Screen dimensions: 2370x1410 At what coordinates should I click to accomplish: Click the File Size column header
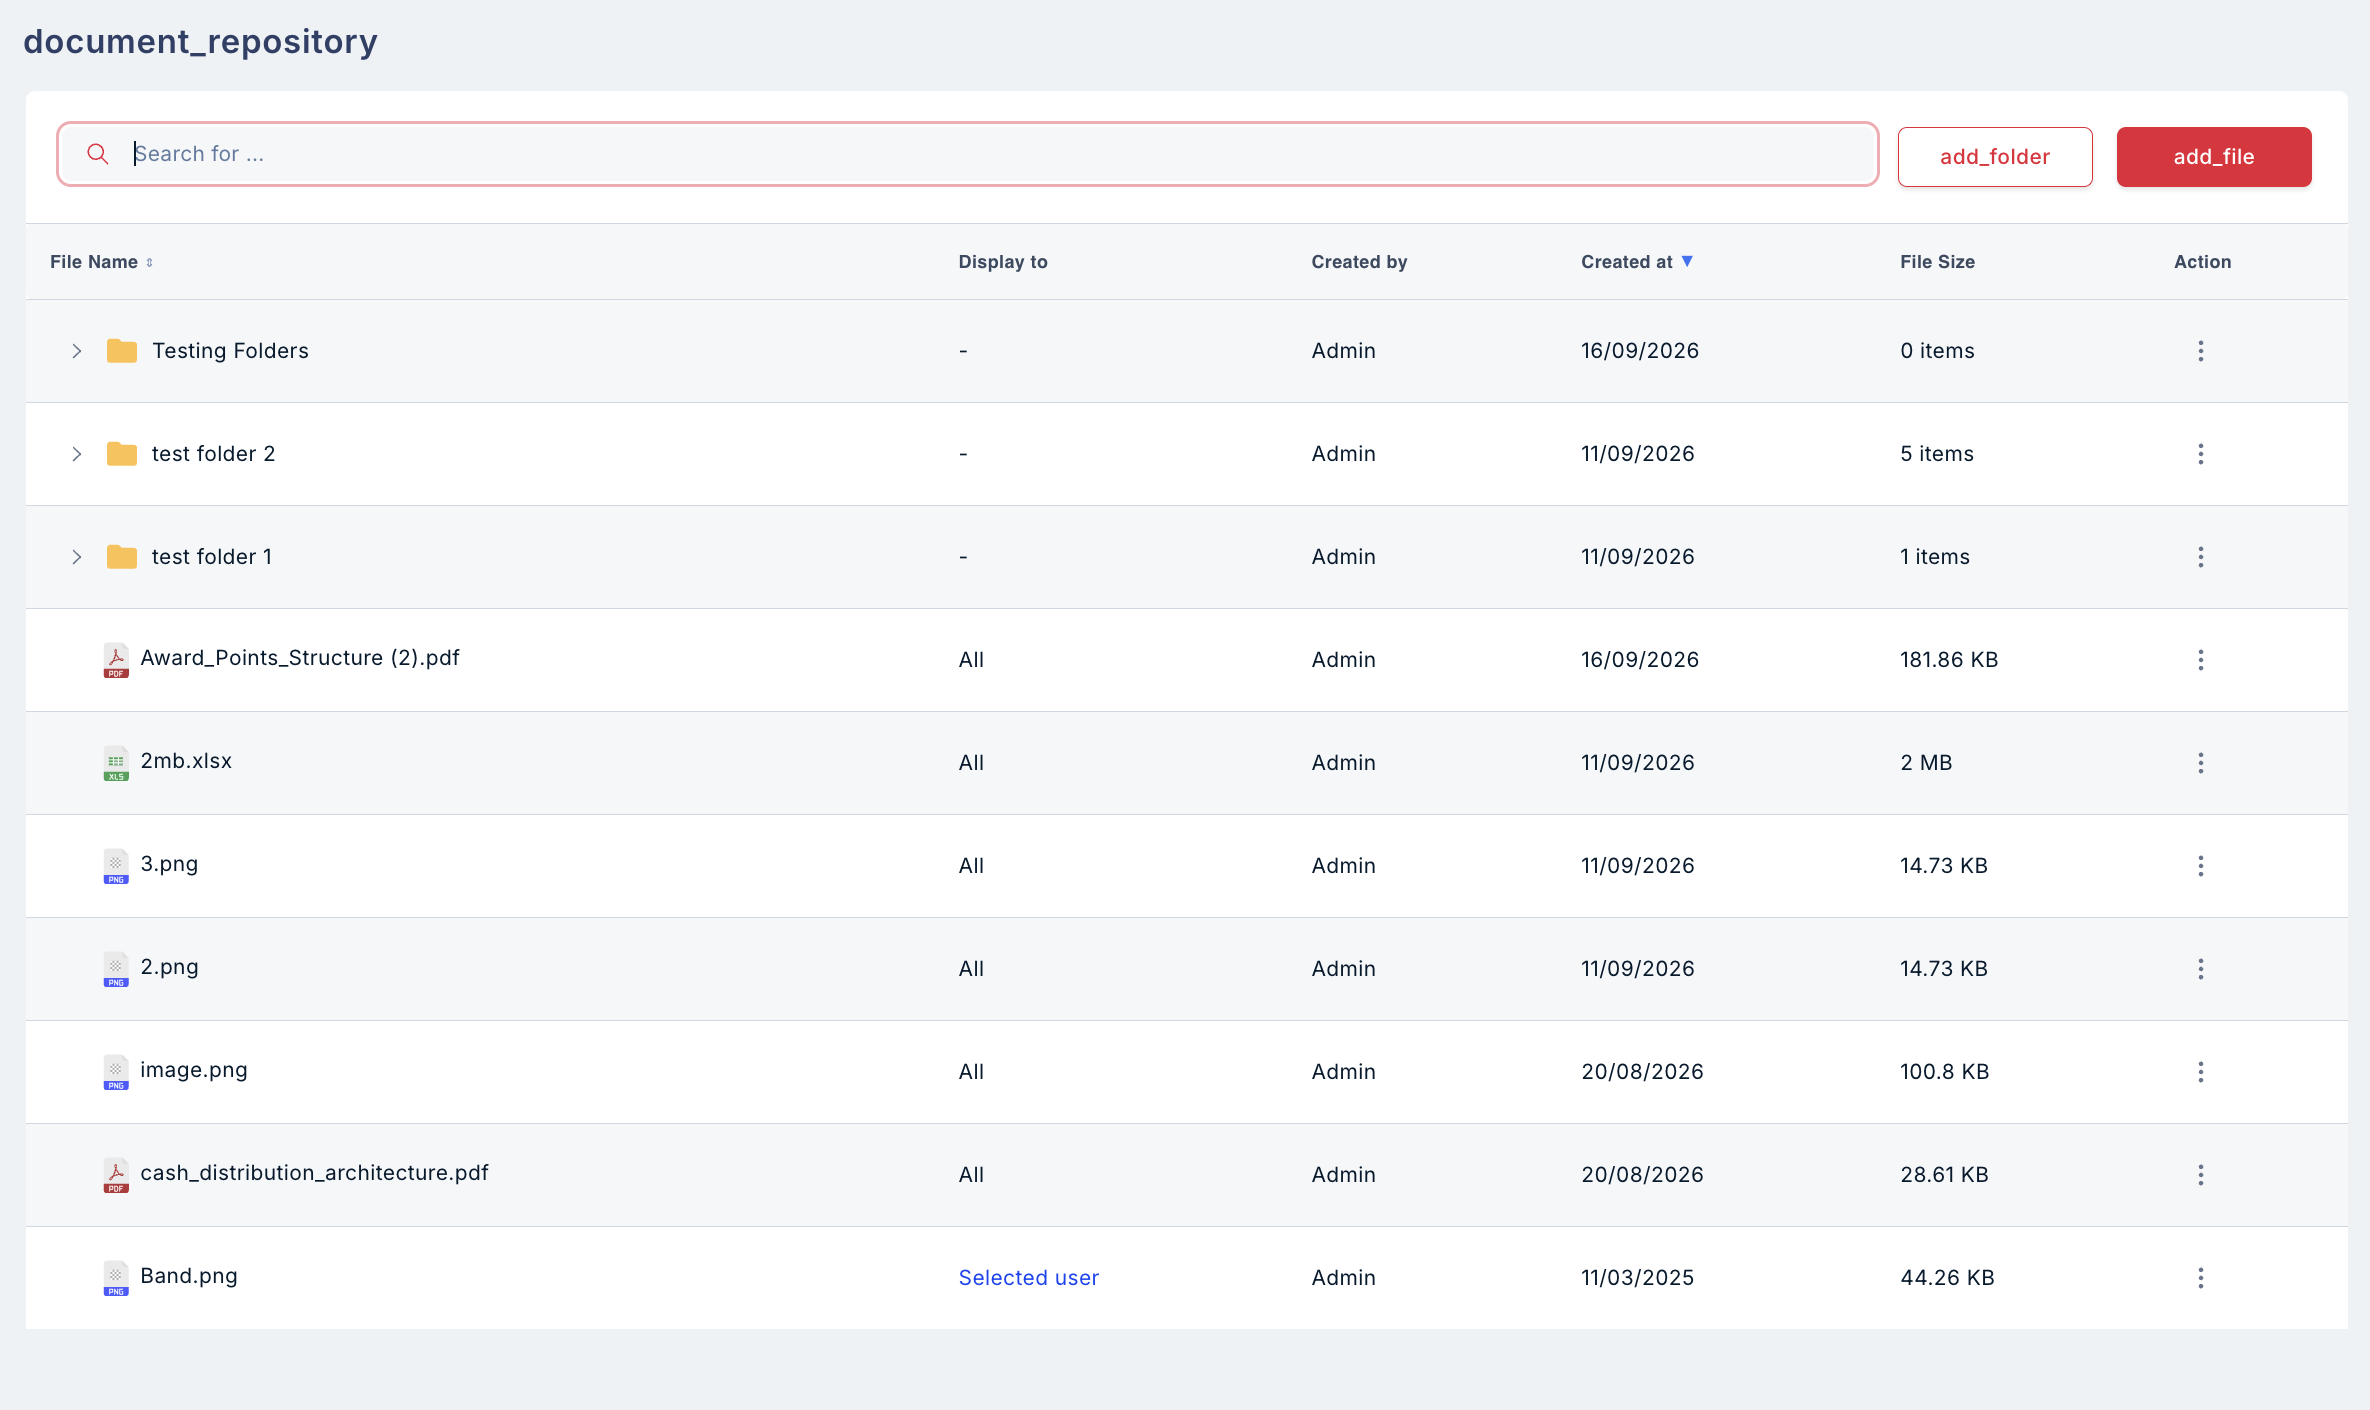click(x=1937, y=262)
